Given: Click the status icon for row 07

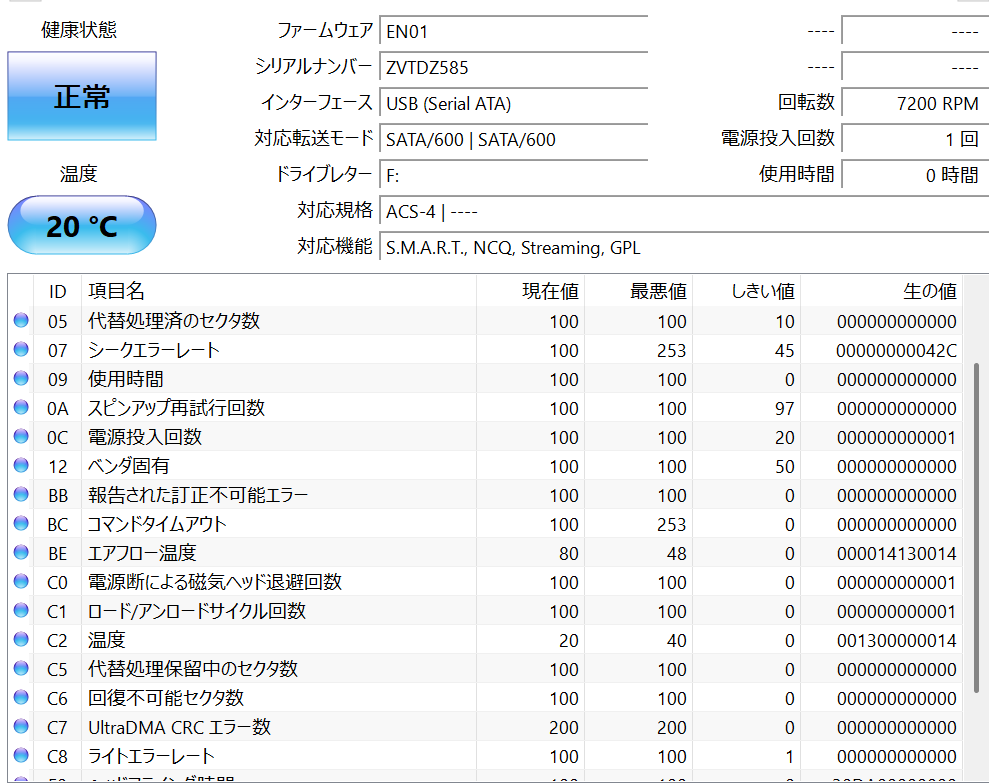Looking at the screenshot, I should [21, 350].
